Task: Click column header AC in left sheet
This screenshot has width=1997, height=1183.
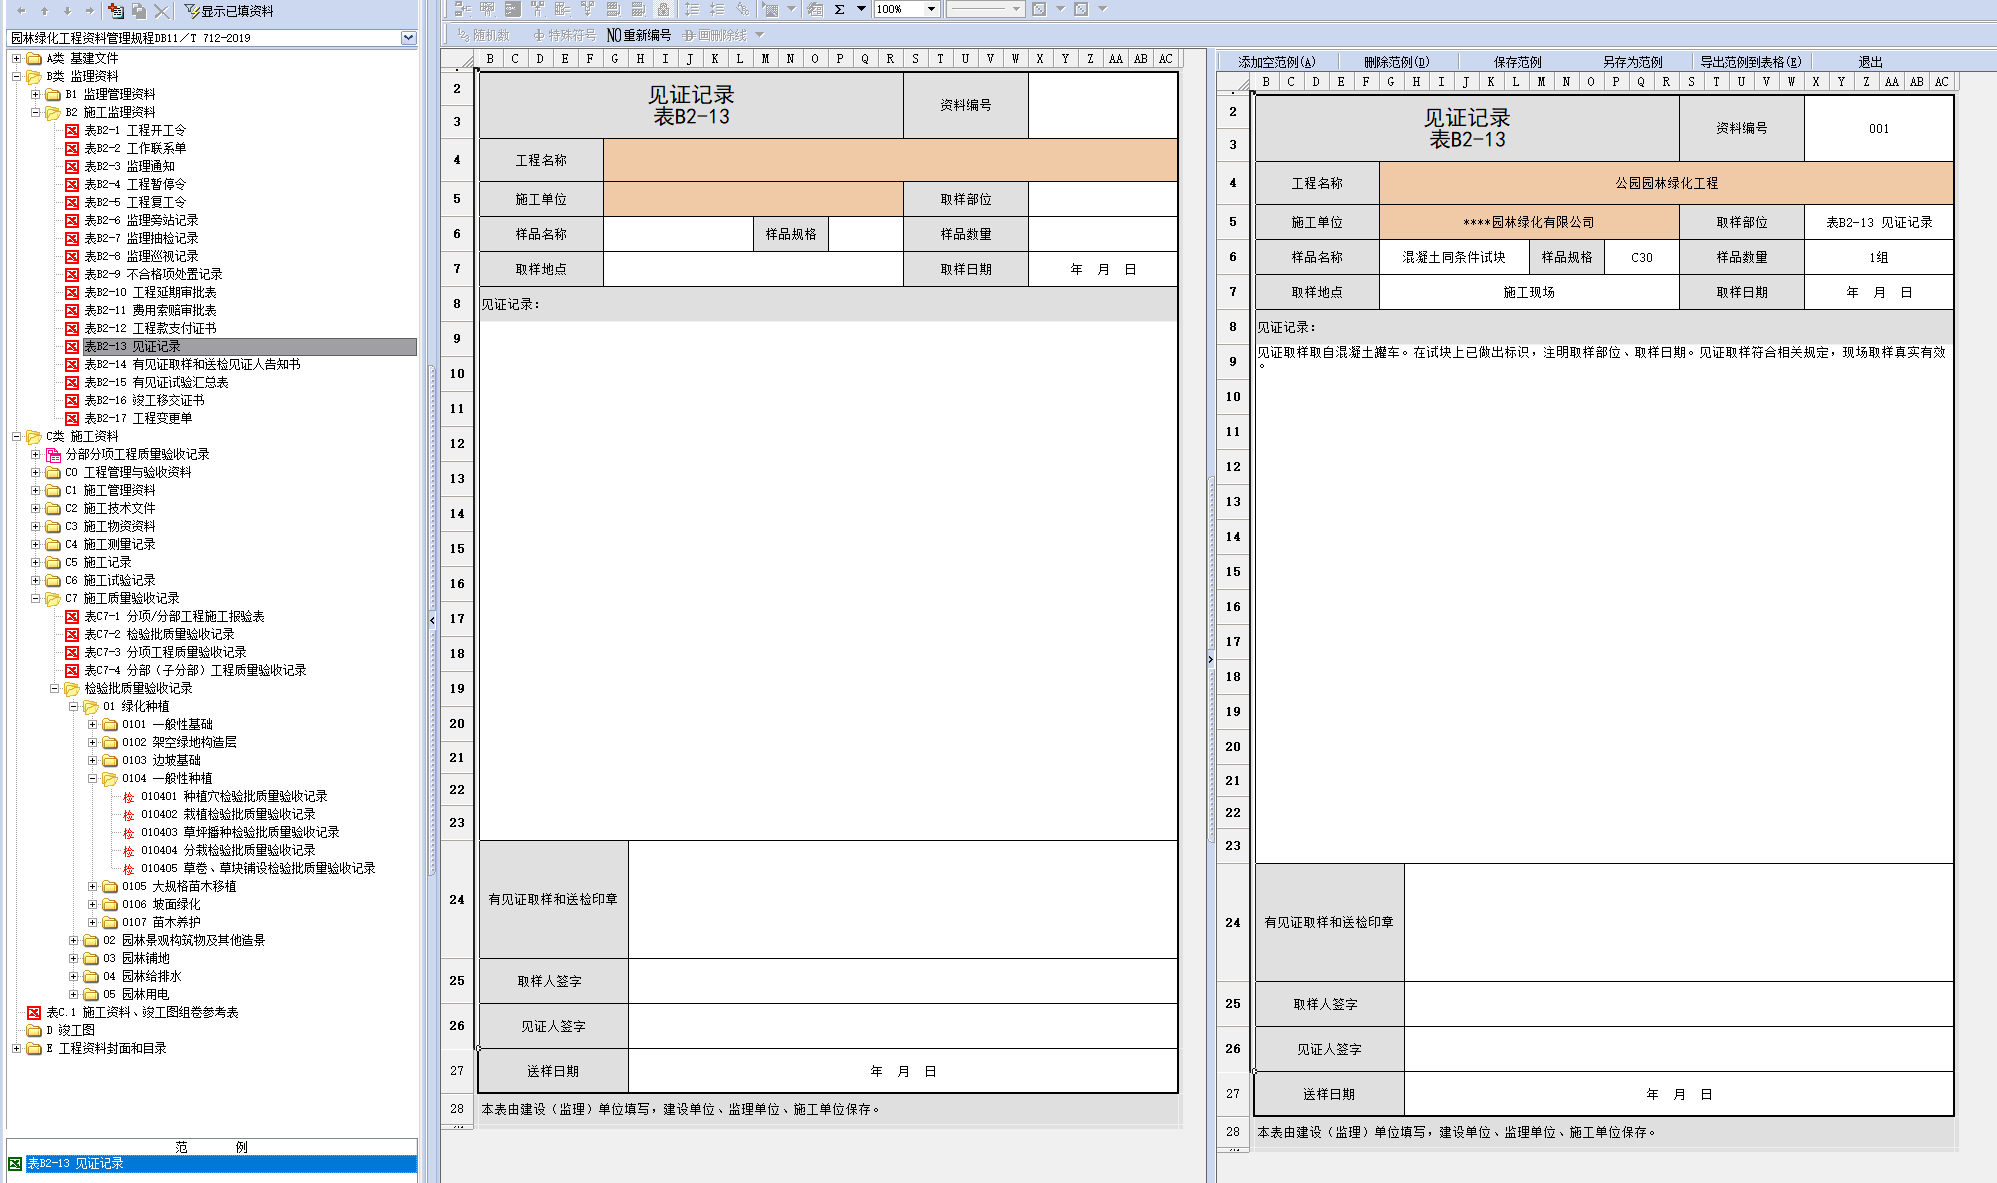Action: (1165, 59)
